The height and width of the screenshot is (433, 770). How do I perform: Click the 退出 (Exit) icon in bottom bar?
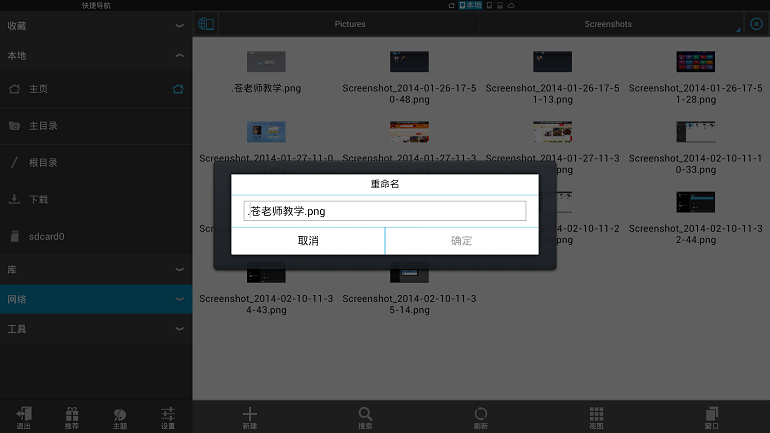pos(24,415)
